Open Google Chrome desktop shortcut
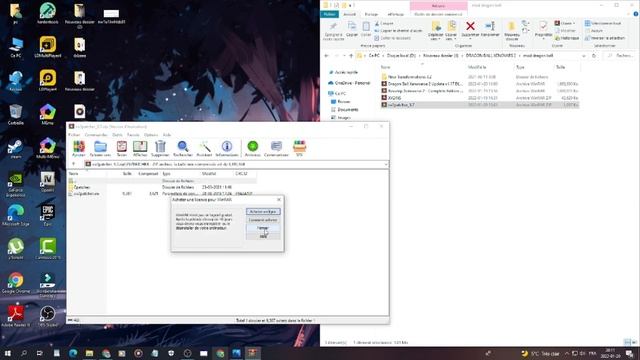 (x=16, y=282)
